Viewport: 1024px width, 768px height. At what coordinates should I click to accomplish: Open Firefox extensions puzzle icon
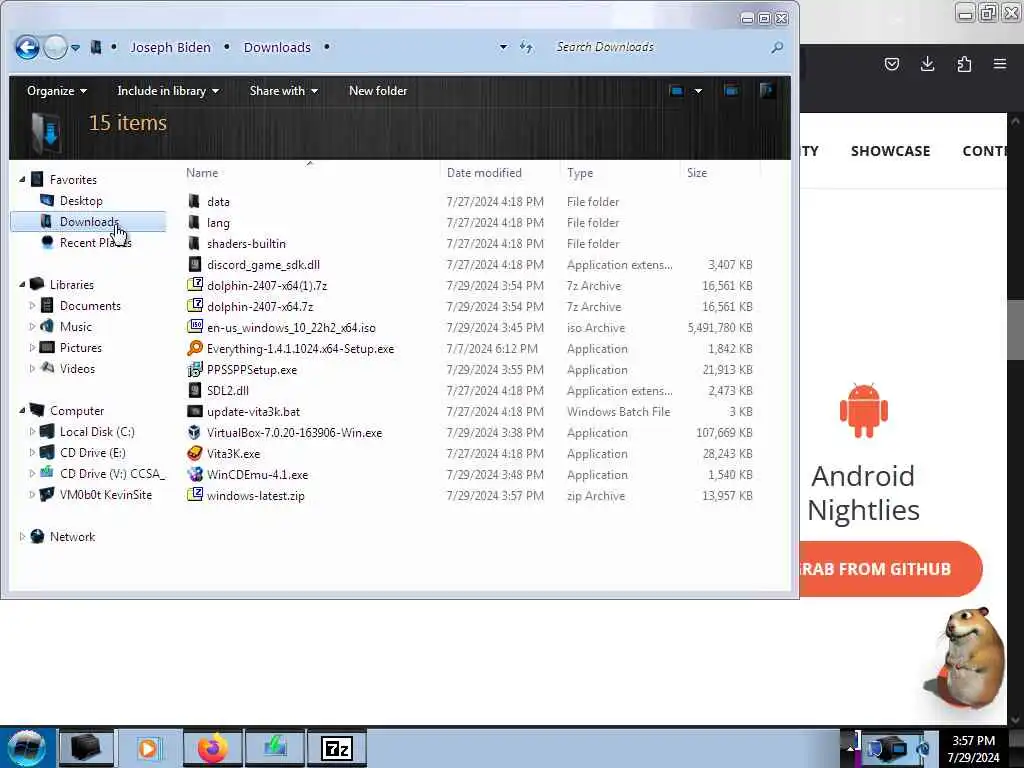(x=964, y=63)
